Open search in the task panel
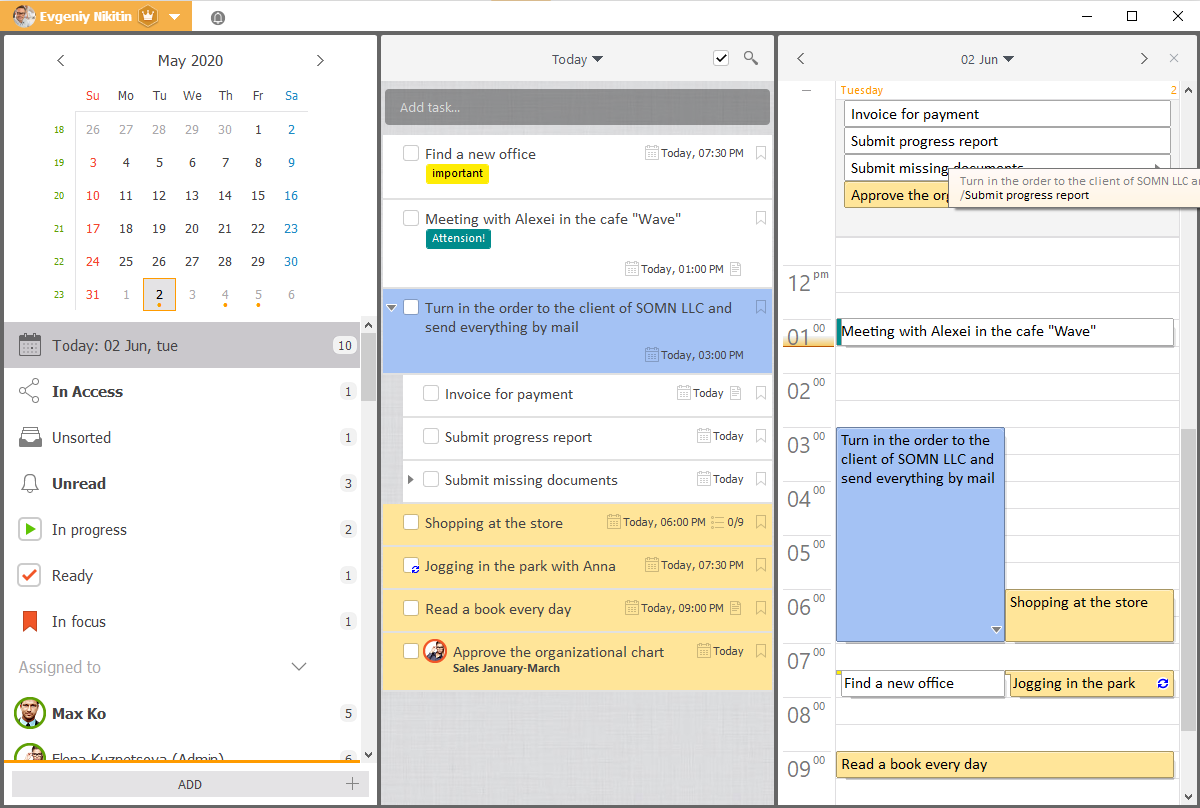Image resolution: width=1200 pixels, height=808 pixels. click(751, 59)
